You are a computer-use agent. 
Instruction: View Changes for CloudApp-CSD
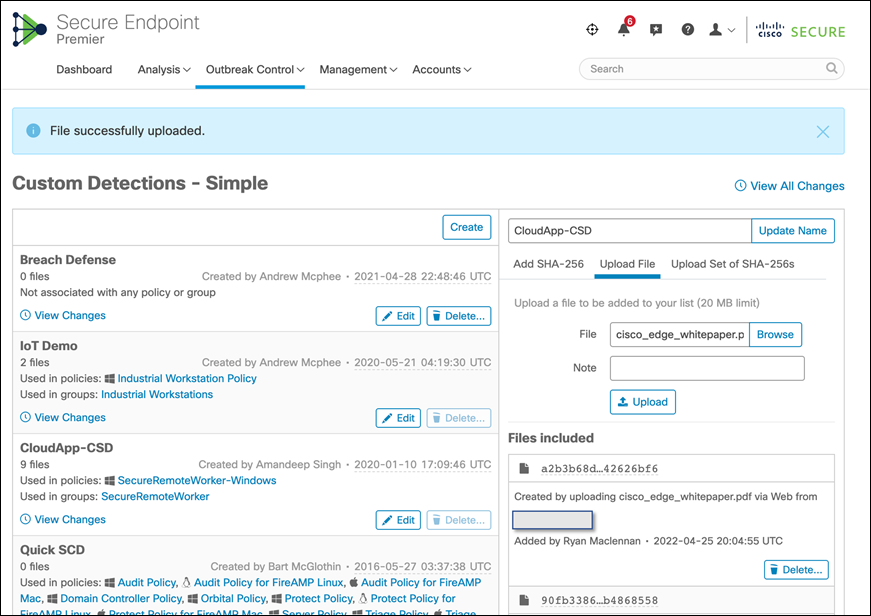pyautogui.click(x=70, y=519)
